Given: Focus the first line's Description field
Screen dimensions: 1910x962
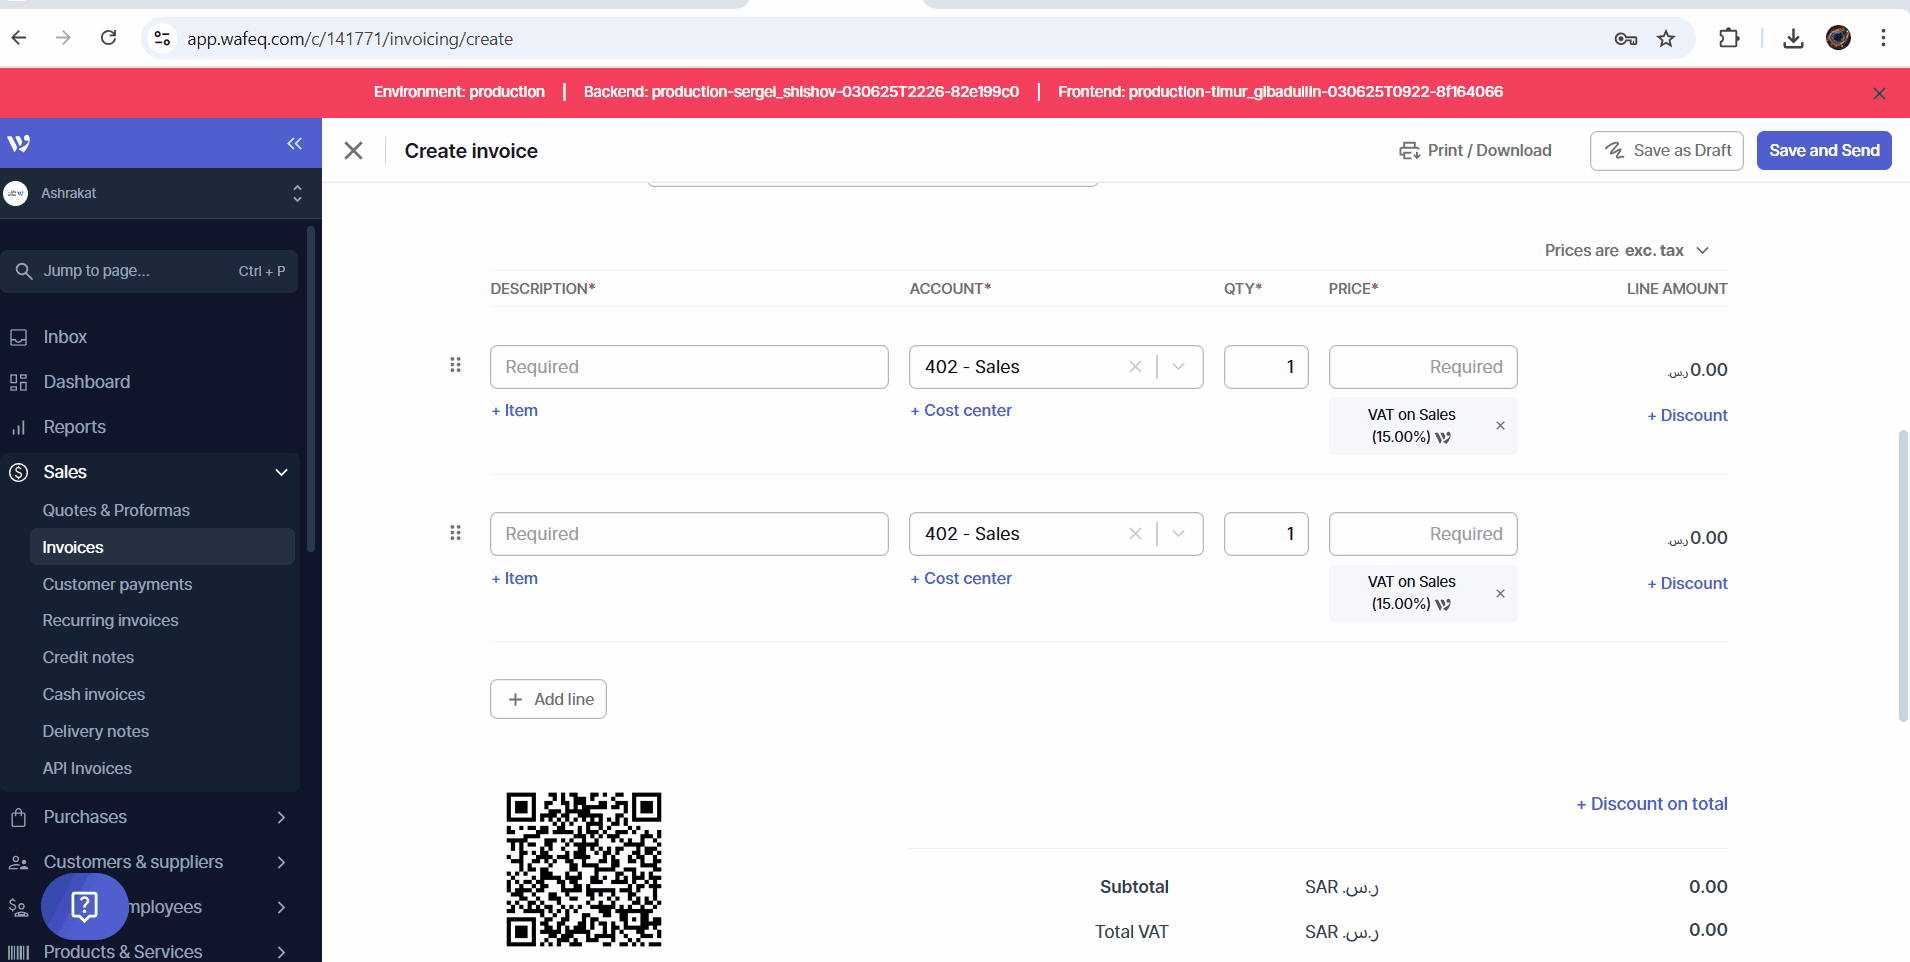Looking at the screenshot, I should [x=688, y=367].
